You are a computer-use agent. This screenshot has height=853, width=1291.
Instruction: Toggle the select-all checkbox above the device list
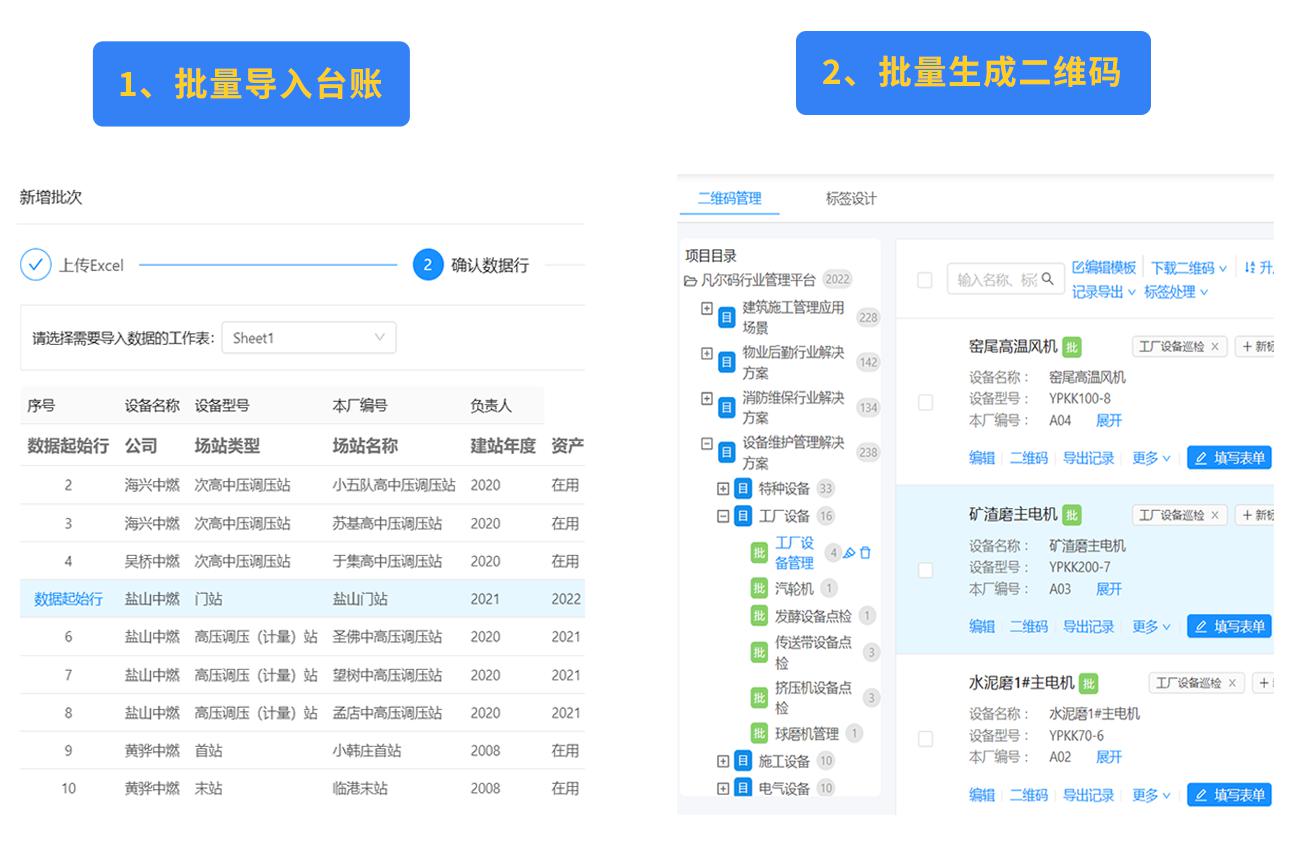point(925,281)
